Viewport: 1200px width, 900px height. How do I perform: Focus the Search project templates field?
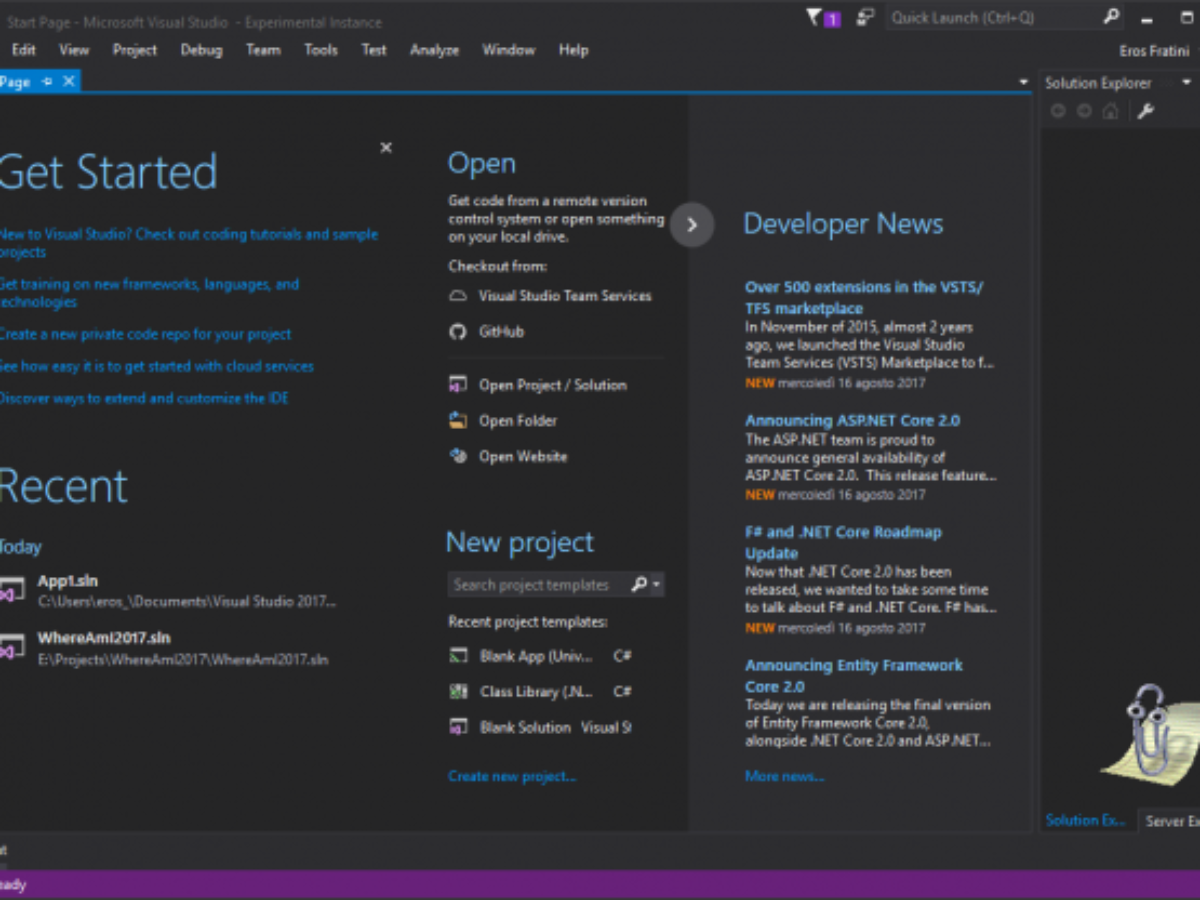point(538,585)
